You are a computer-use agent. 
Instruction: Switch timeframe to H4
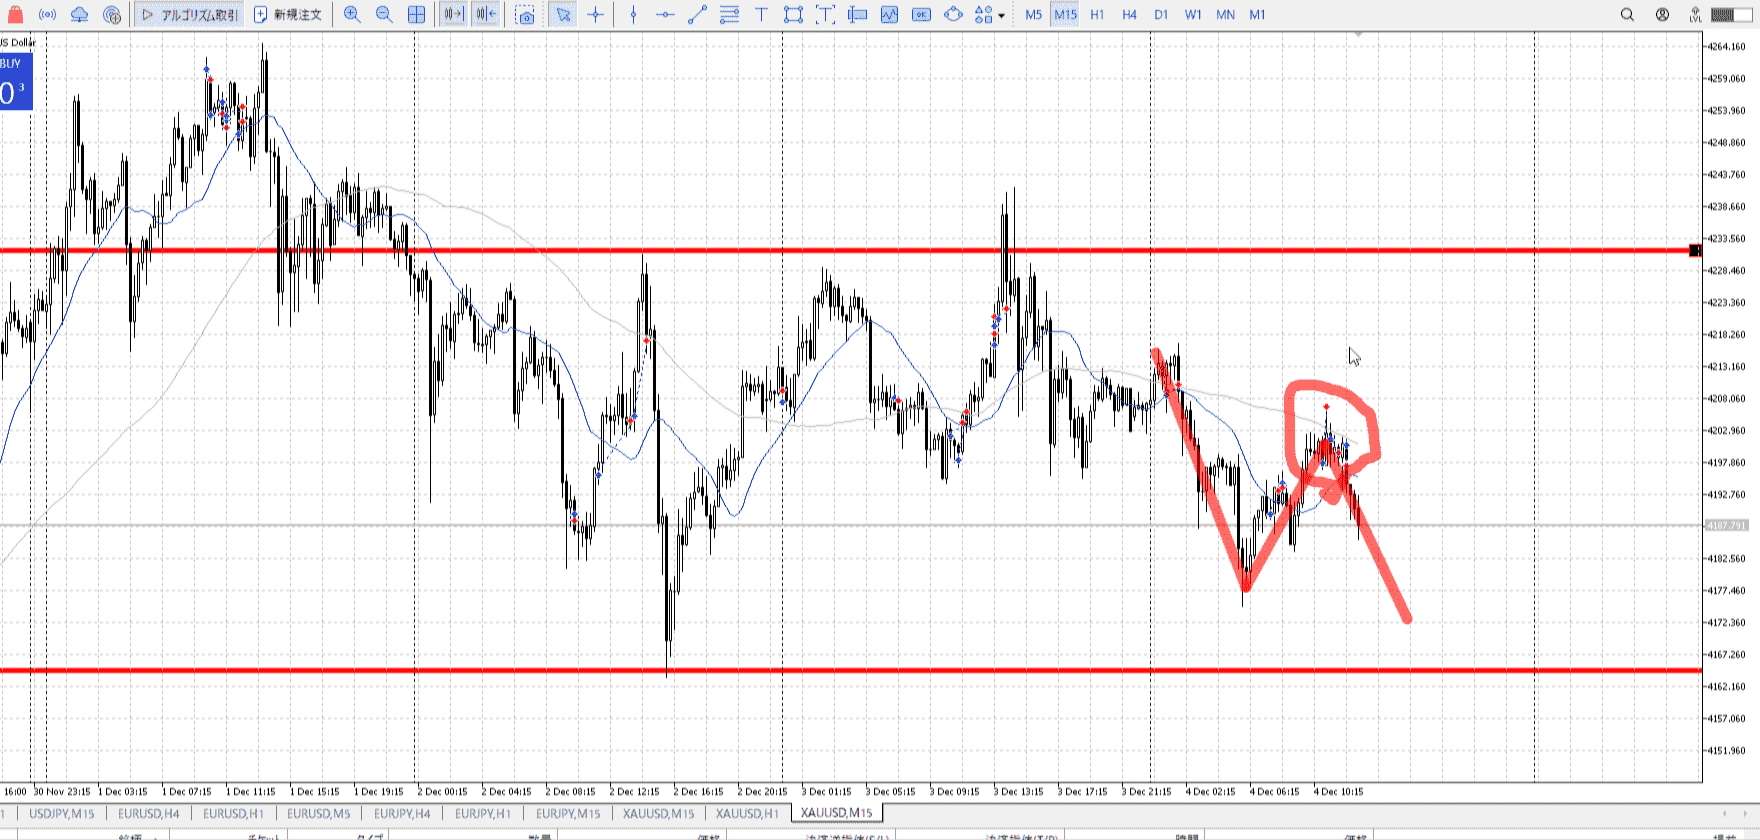pos(1129,15)
